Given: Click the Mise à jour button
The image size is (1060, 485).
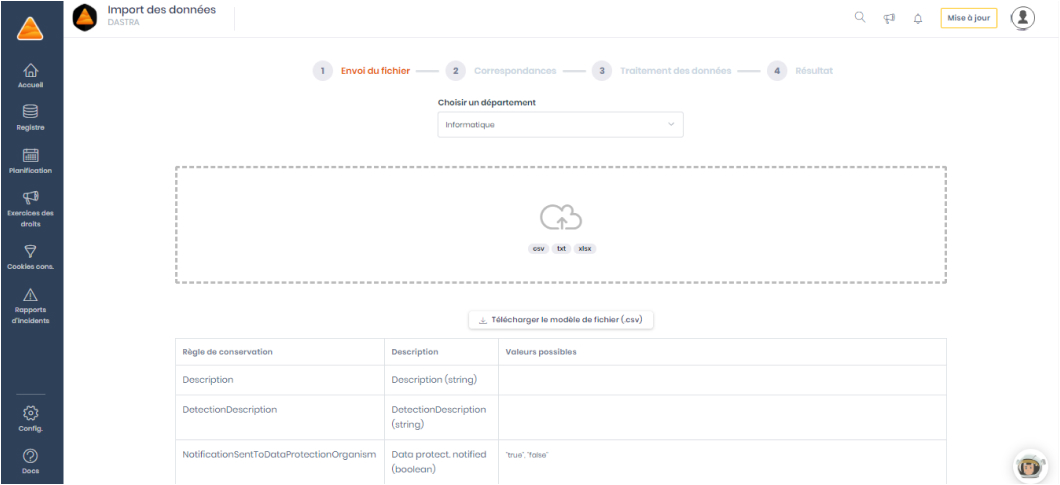Looking at the screenshot, I should (x=968, y=18).
